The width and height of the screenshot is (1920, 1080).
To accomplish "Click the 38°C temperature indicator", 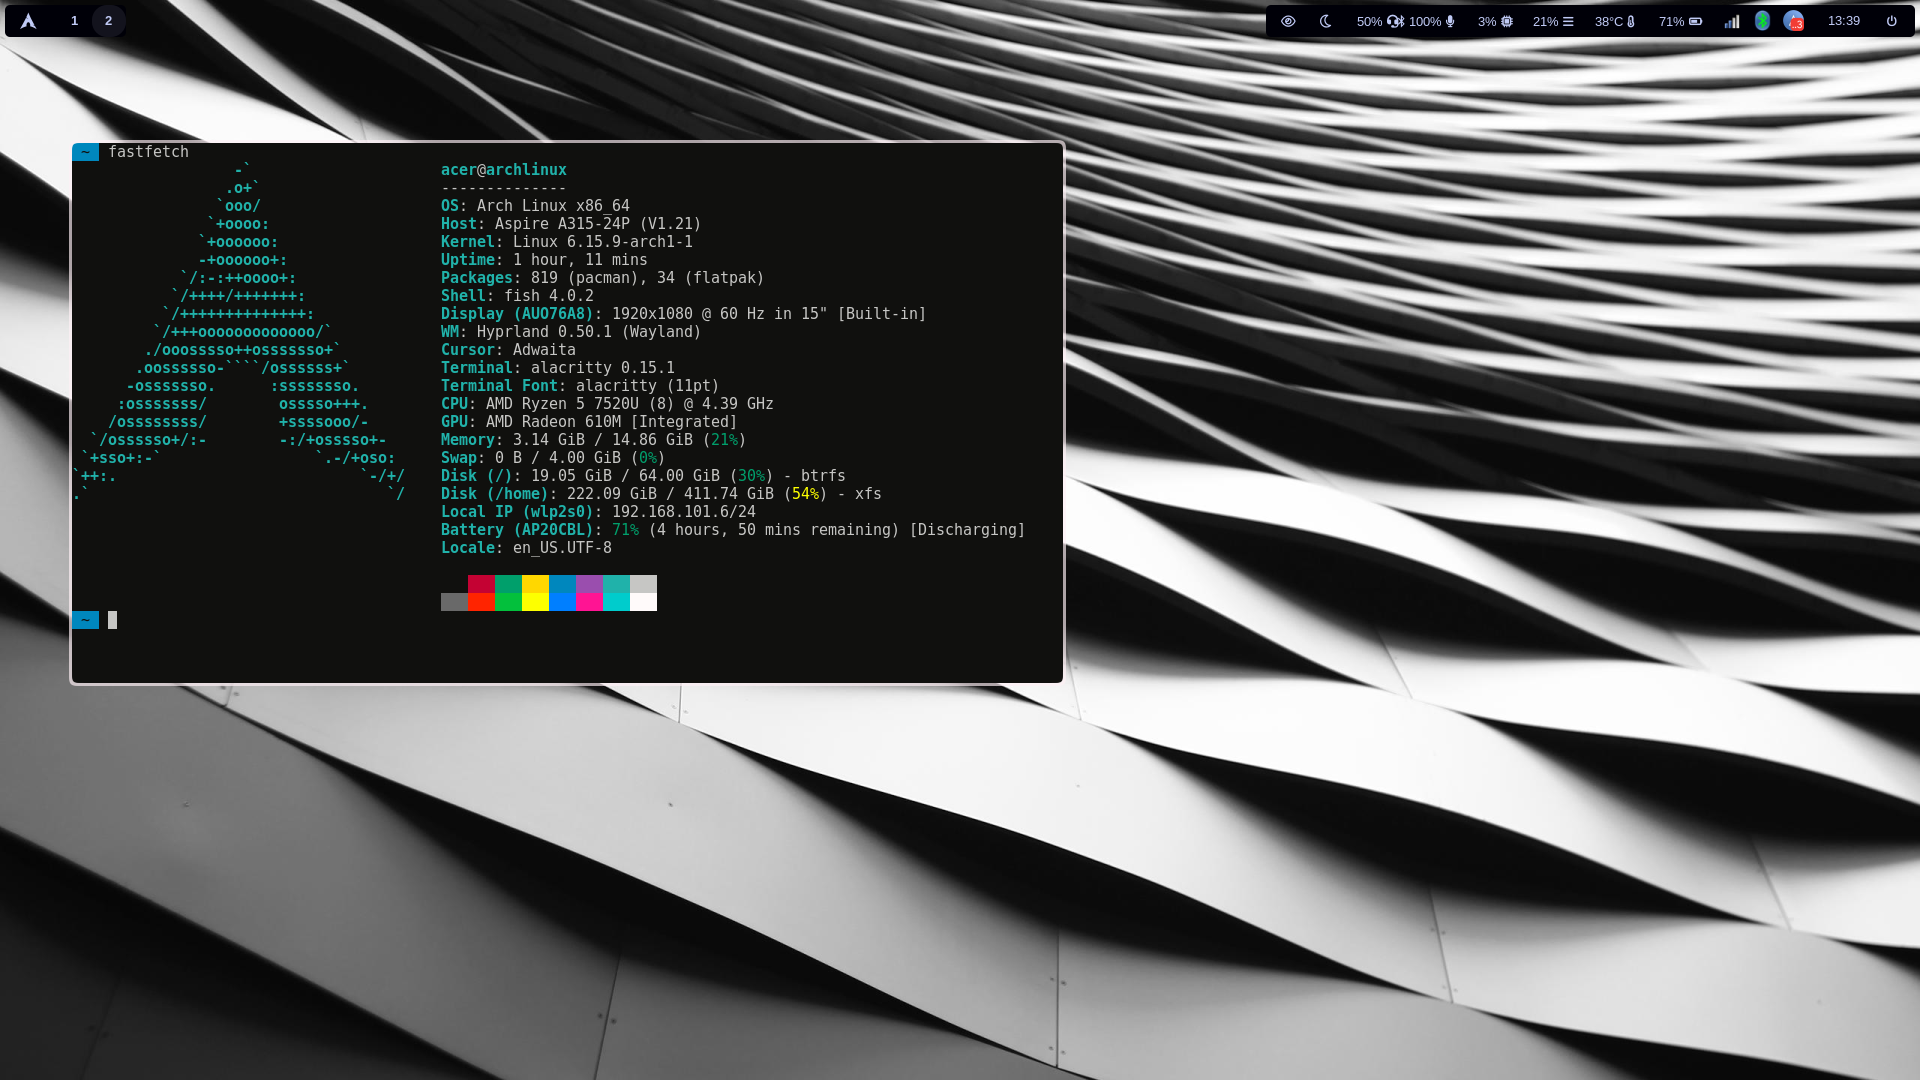I will tap(1615, 21).
